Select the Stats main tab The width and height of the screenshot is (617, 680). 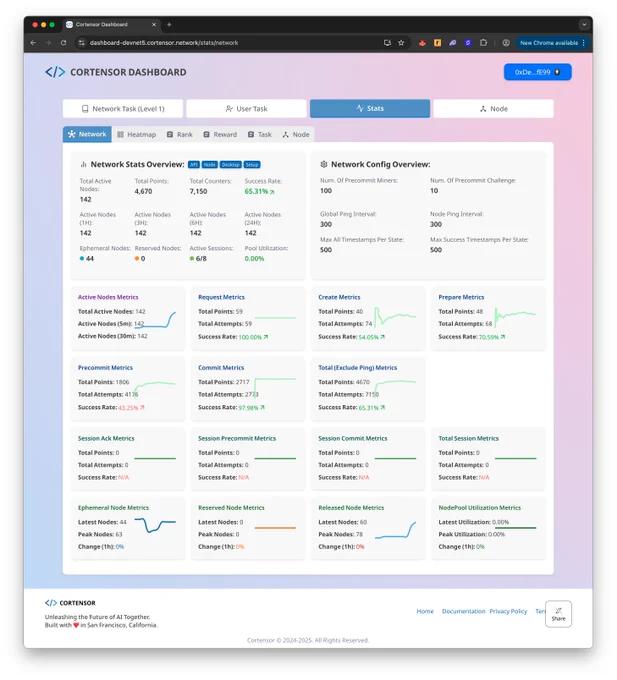[370, 108]
